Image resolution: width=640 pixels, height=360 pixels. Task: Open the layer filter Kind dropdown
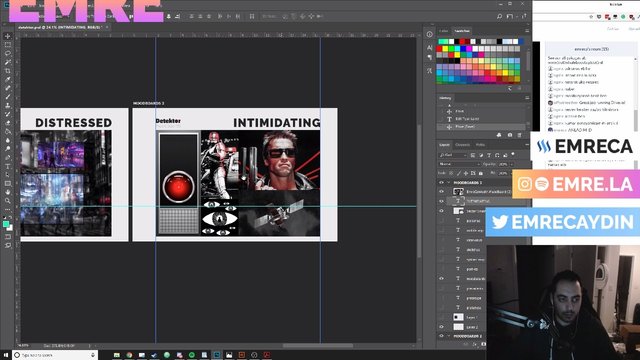click(452, 155)
